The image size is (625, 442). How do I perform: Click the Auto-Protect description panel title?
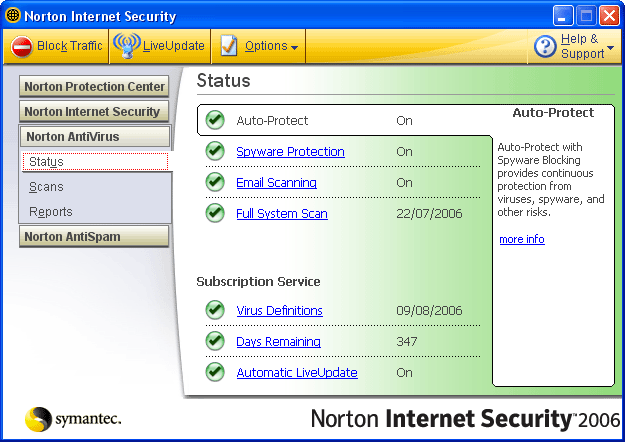(x=553, y=113)
